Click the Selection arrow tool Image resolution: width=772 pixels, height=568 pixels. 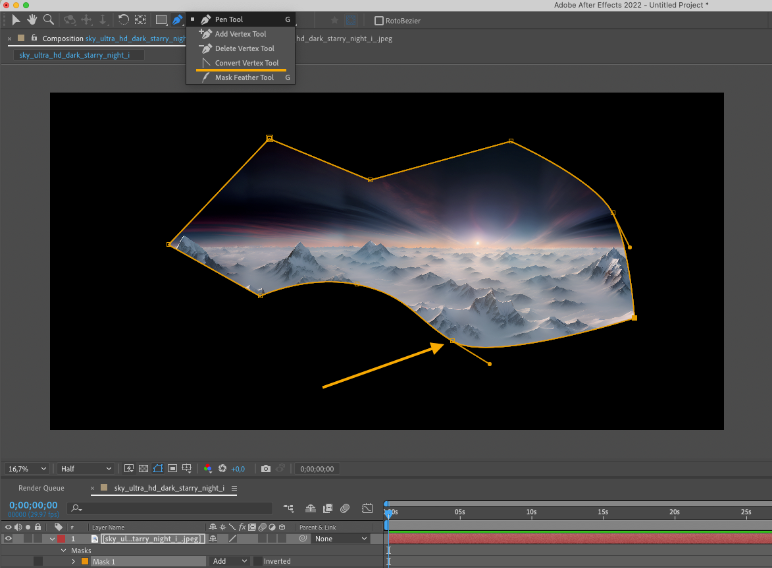(16, 19)
